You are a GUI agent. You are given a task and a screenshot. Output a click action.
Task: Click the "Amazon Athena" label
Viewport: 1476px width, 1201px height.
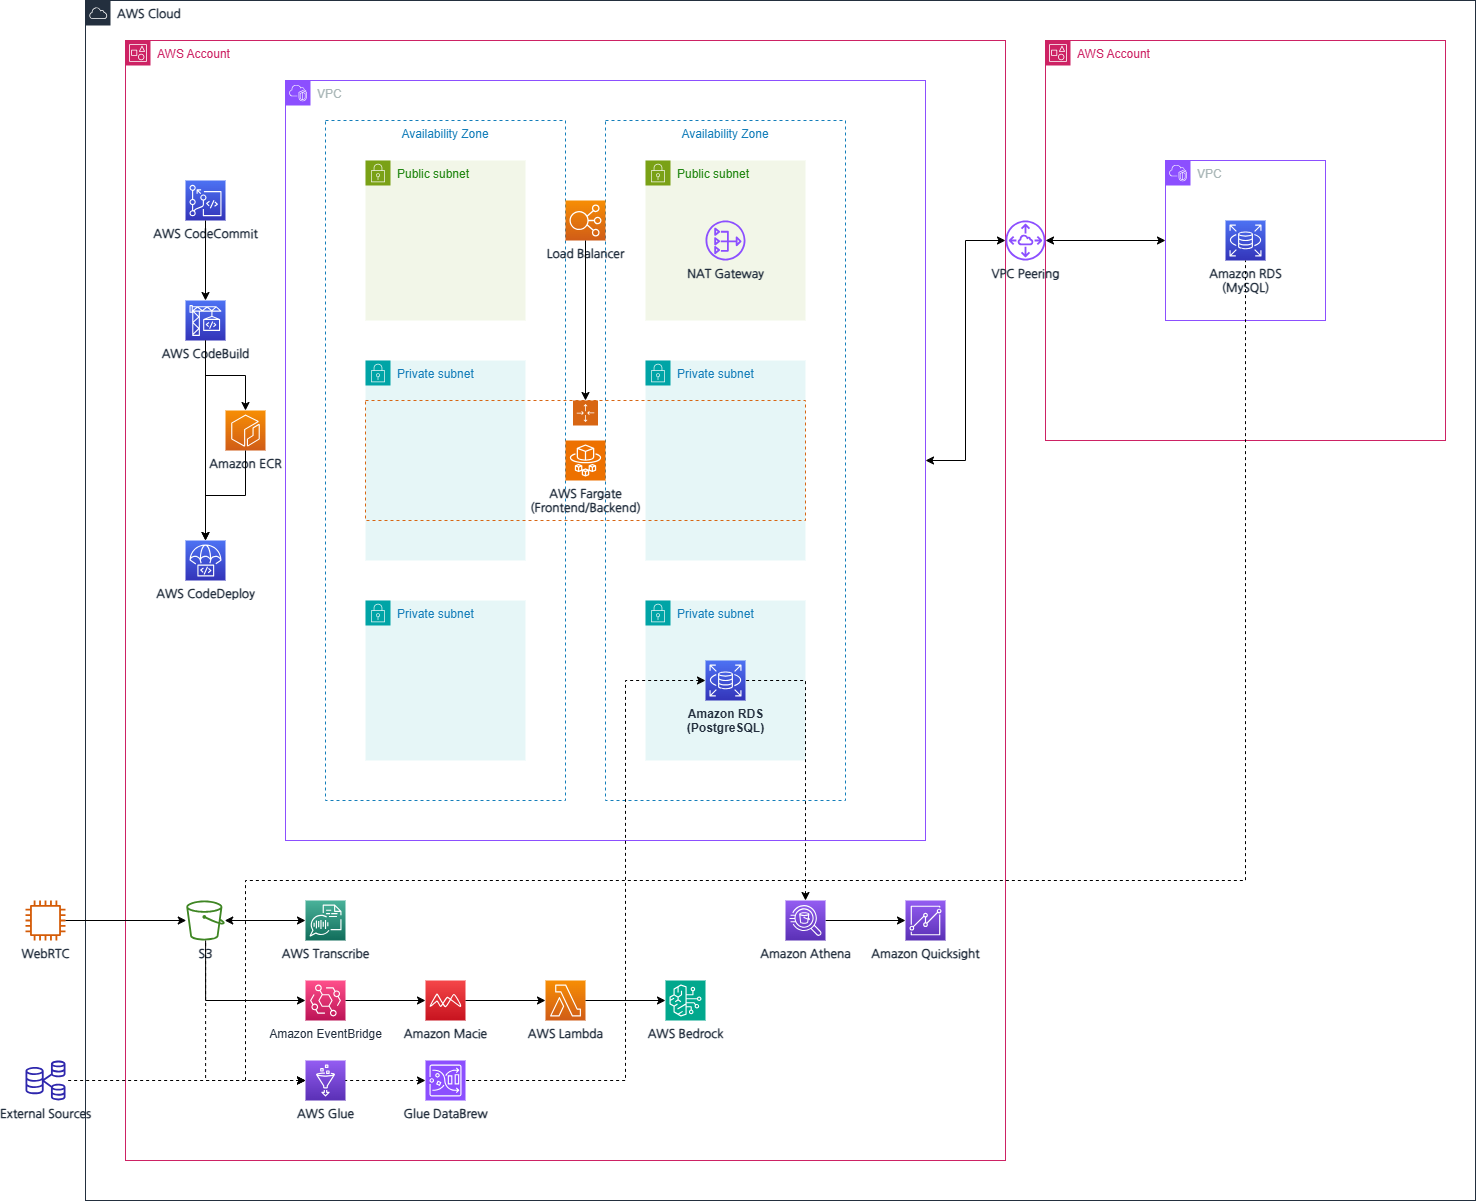coord(805,954)
